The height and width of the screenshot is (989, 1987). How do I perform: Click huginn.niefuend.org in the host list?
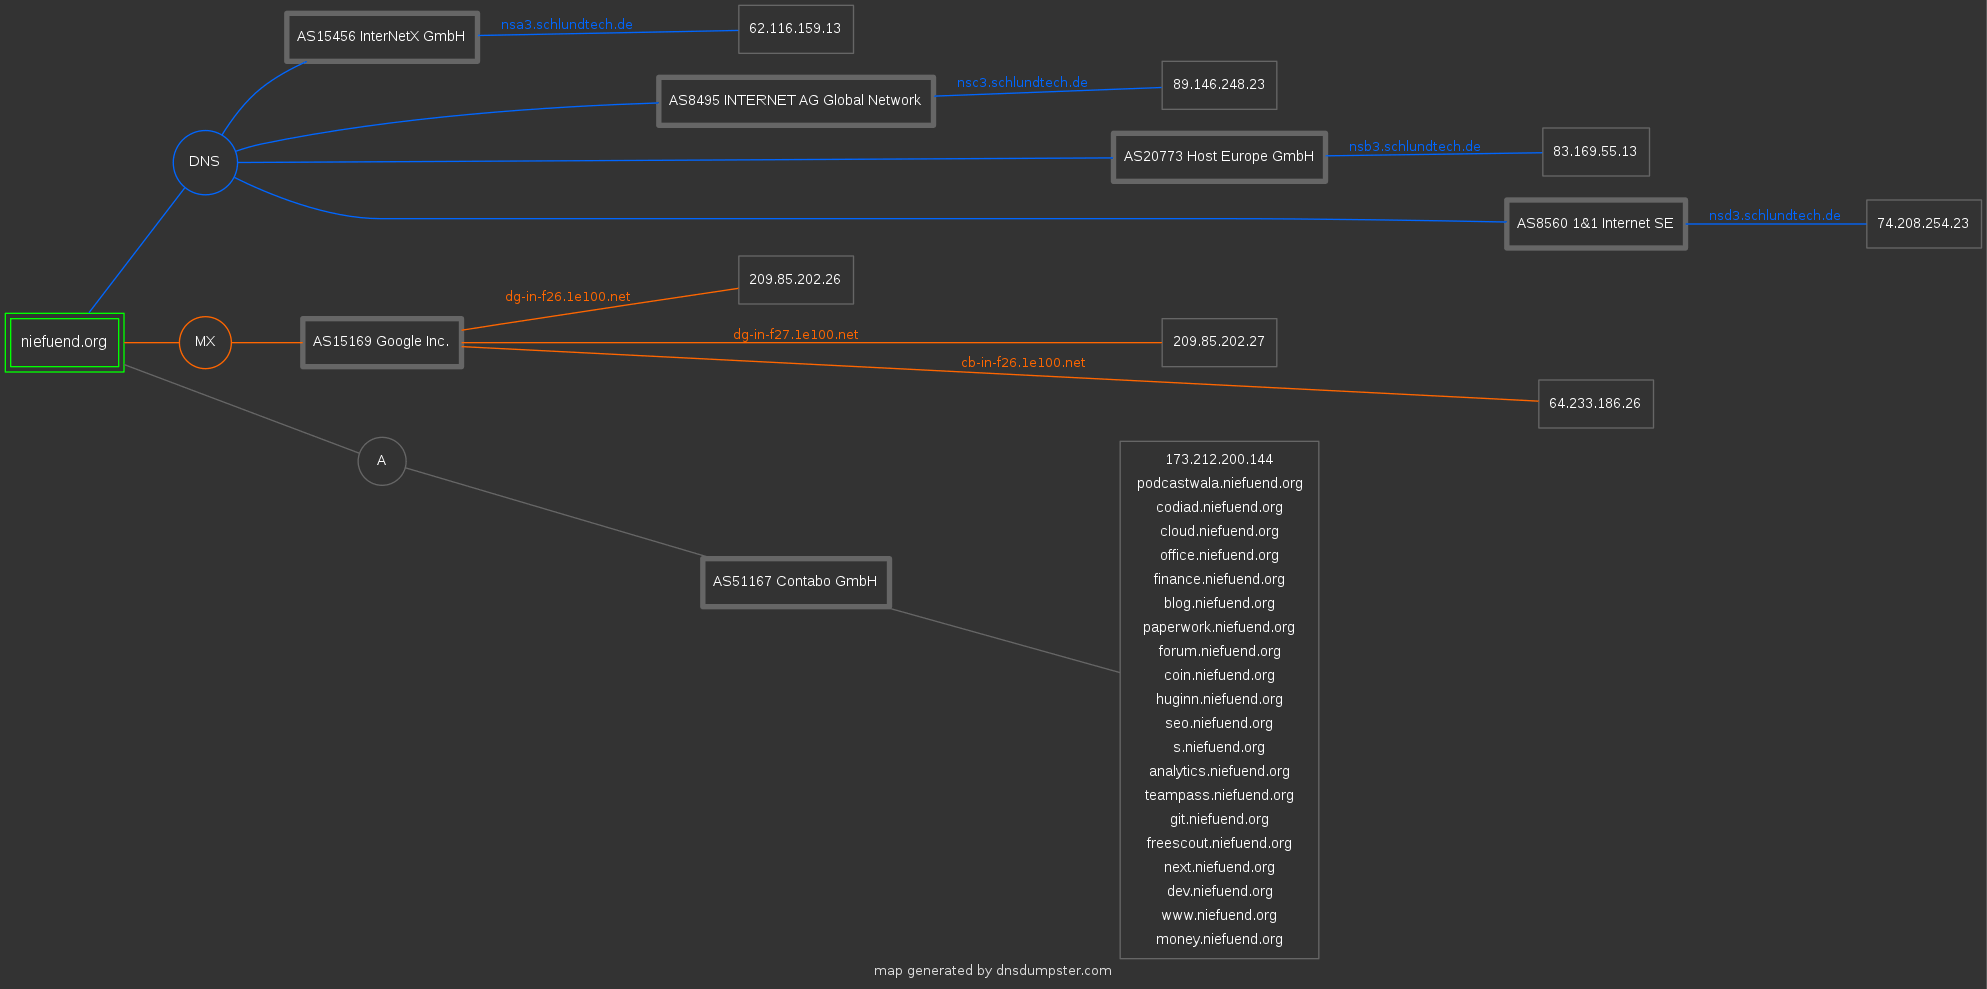click(x=1219, y=700)
